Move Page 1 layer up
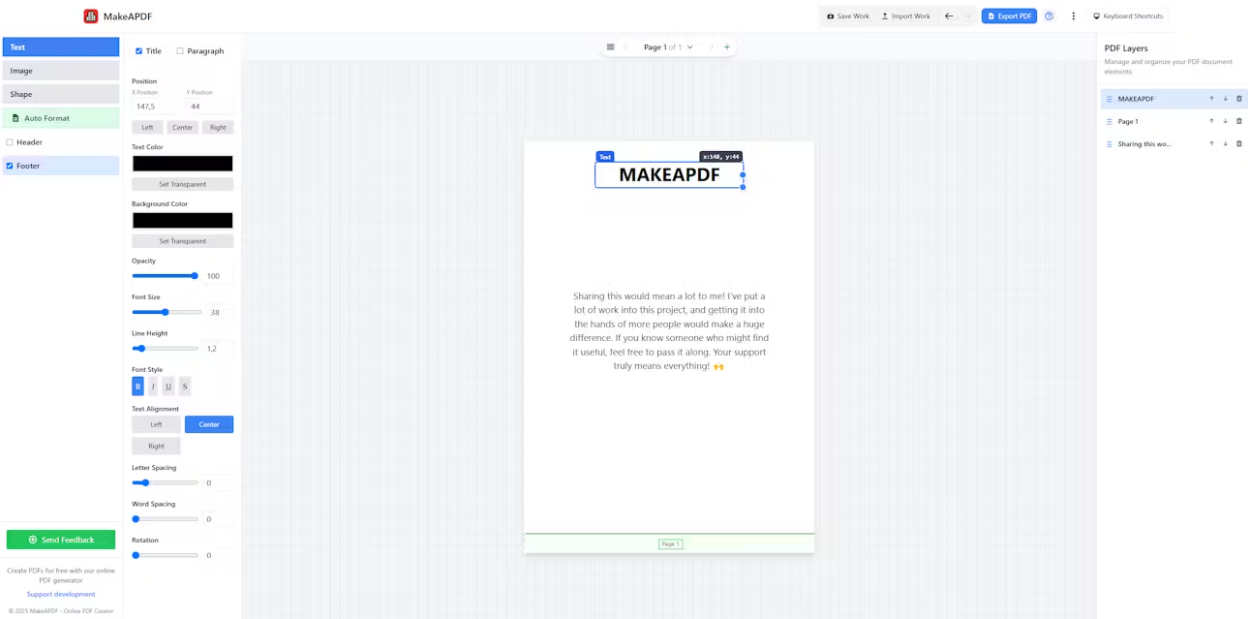 [x=1211, y=121]
